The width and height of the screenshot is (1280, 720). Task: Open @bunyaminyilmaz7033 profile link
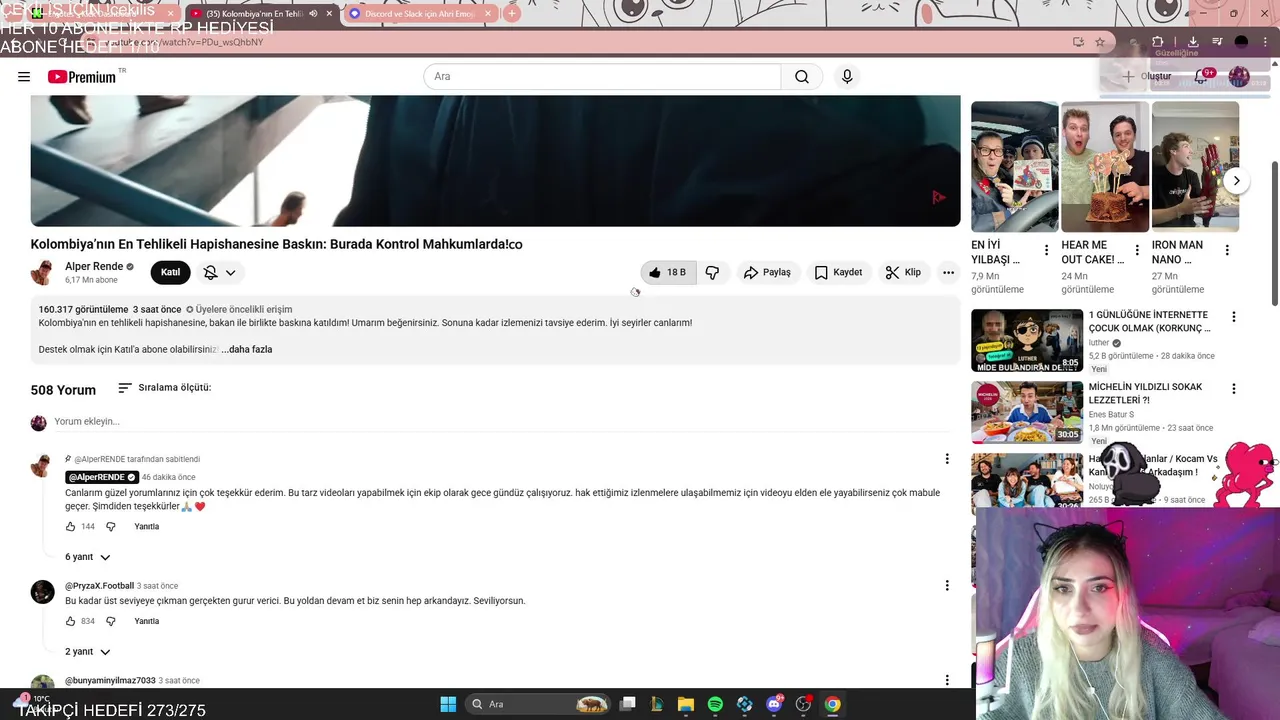pos(110,681)
